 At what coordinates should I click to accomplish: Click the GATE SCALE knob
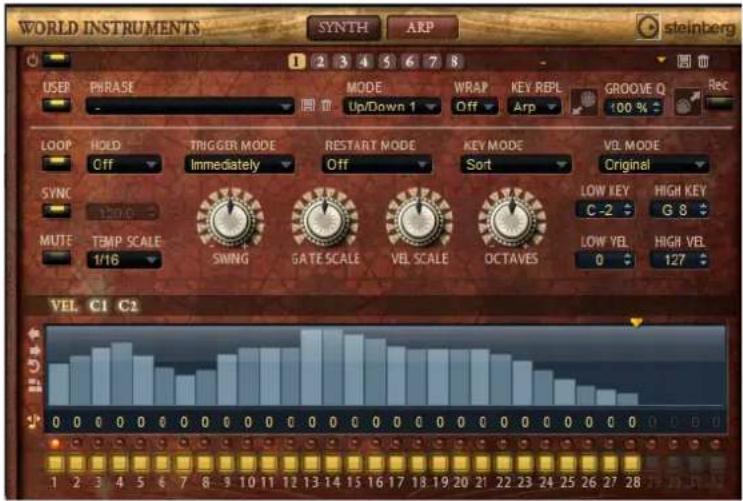click(325, 219)
